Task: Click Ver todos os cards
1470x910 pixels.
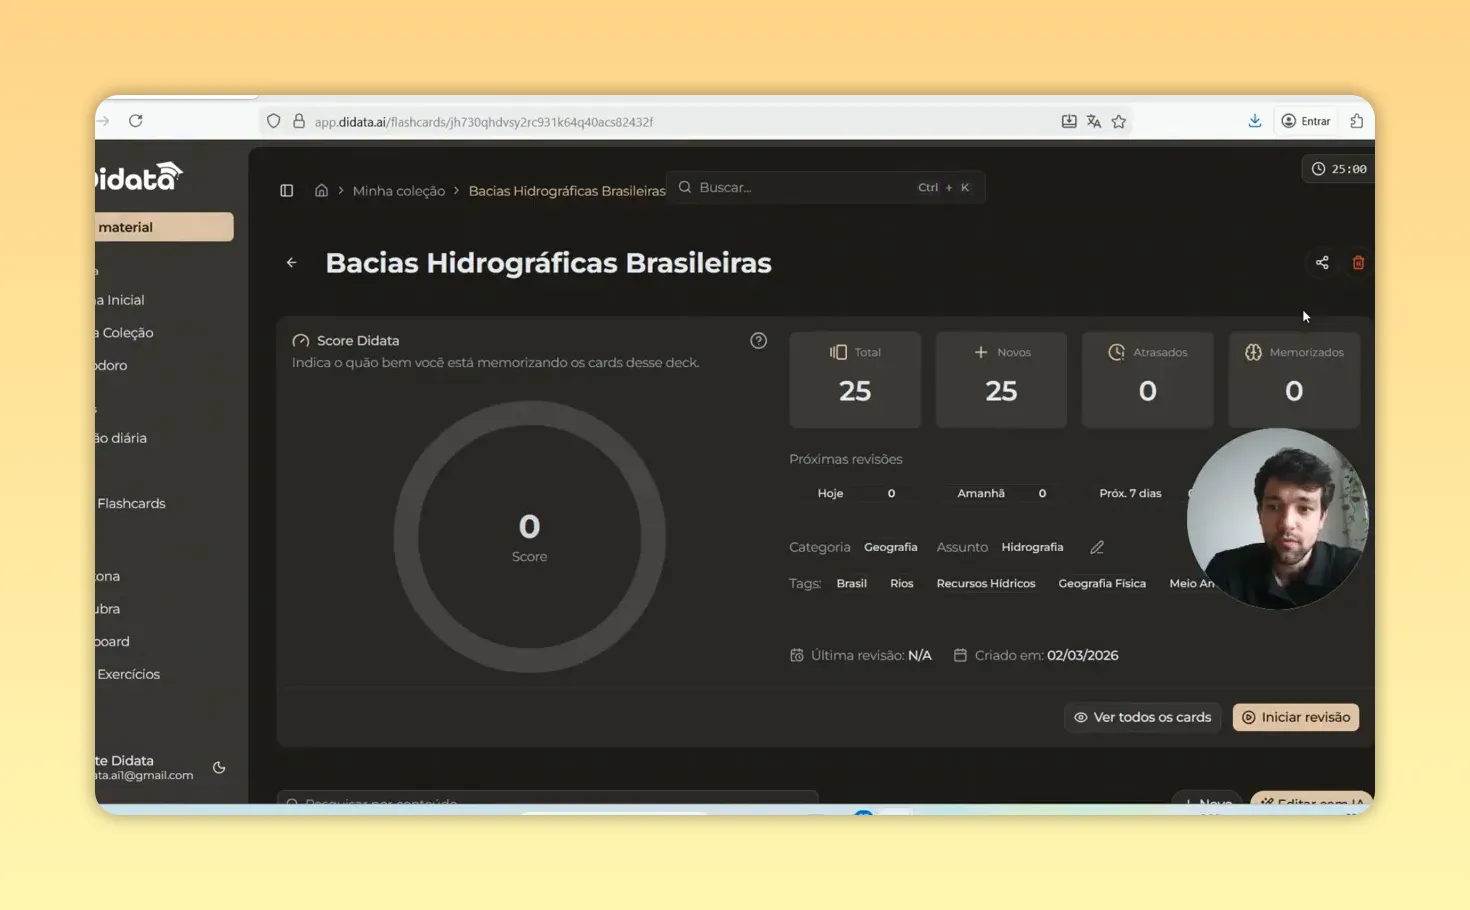Action: (x=1142, y=717)
